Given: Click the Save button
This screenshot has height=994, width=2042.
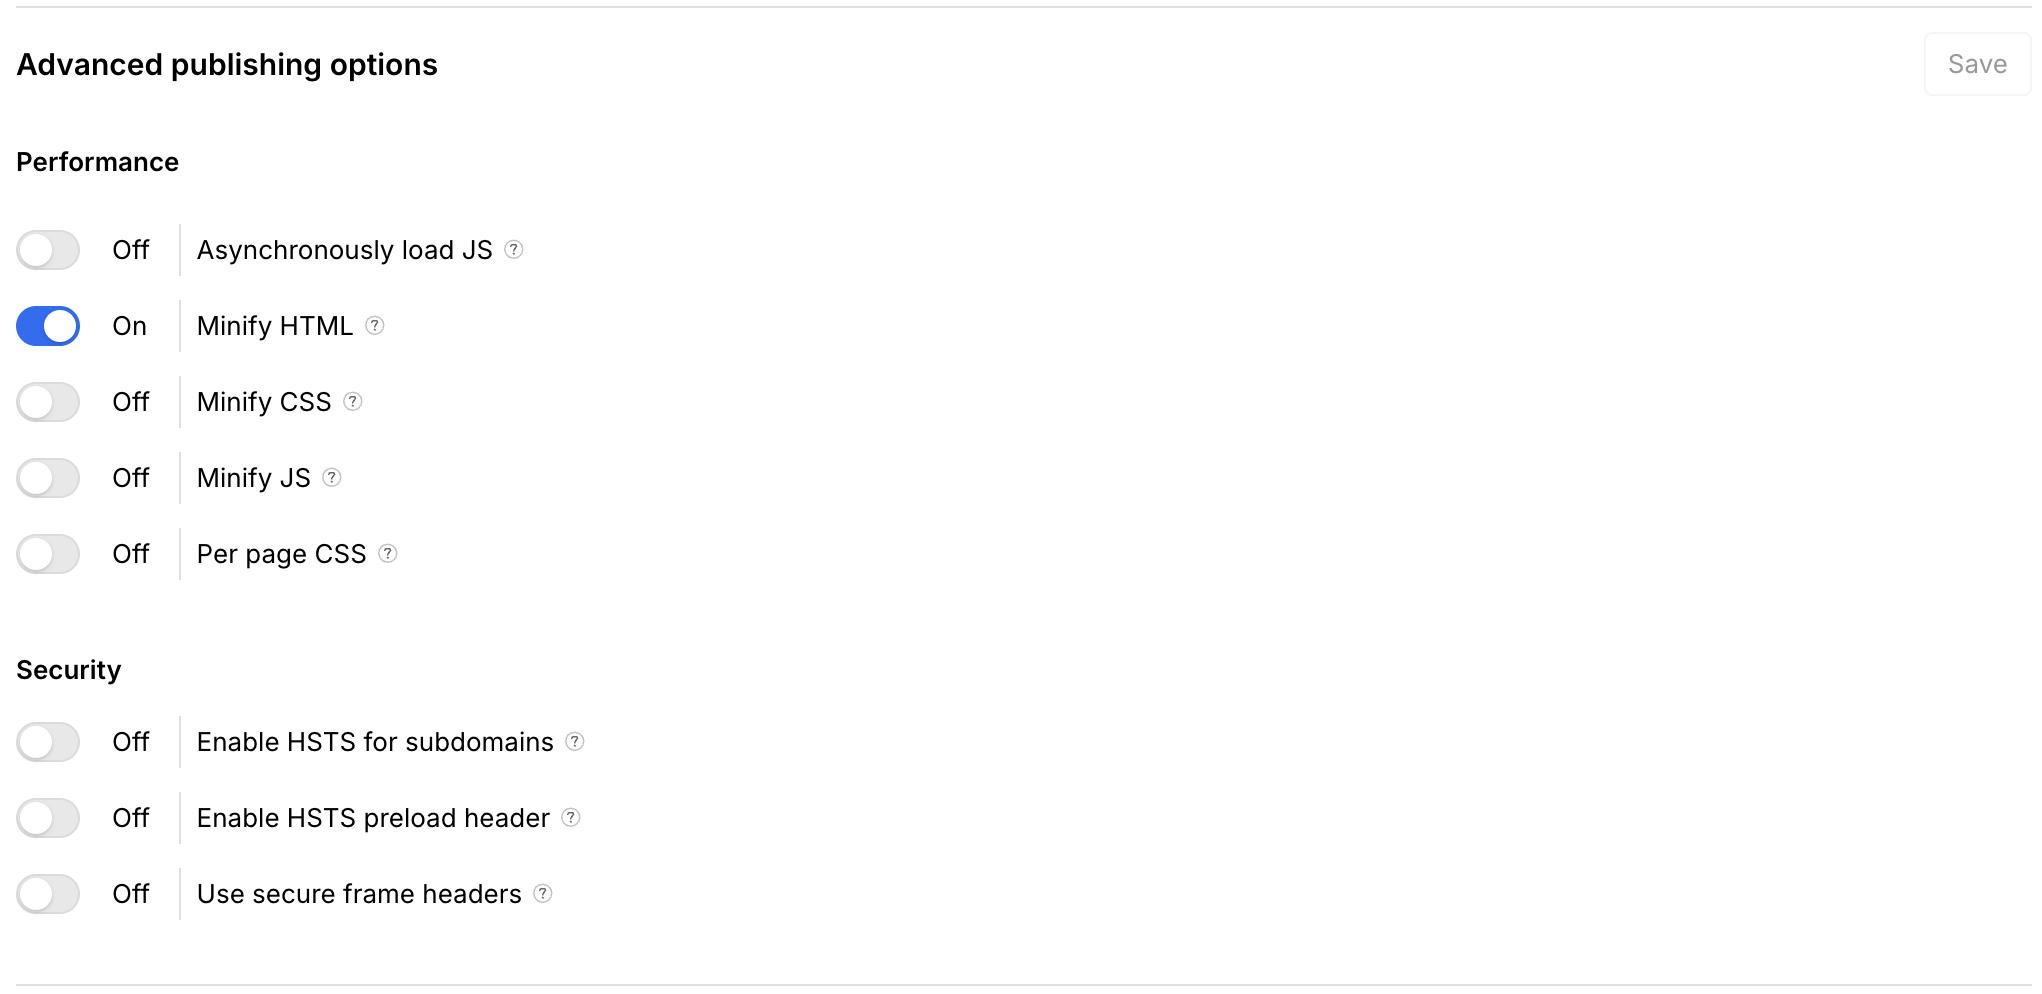Looking at the screenshot, I should coord(1977,64).
